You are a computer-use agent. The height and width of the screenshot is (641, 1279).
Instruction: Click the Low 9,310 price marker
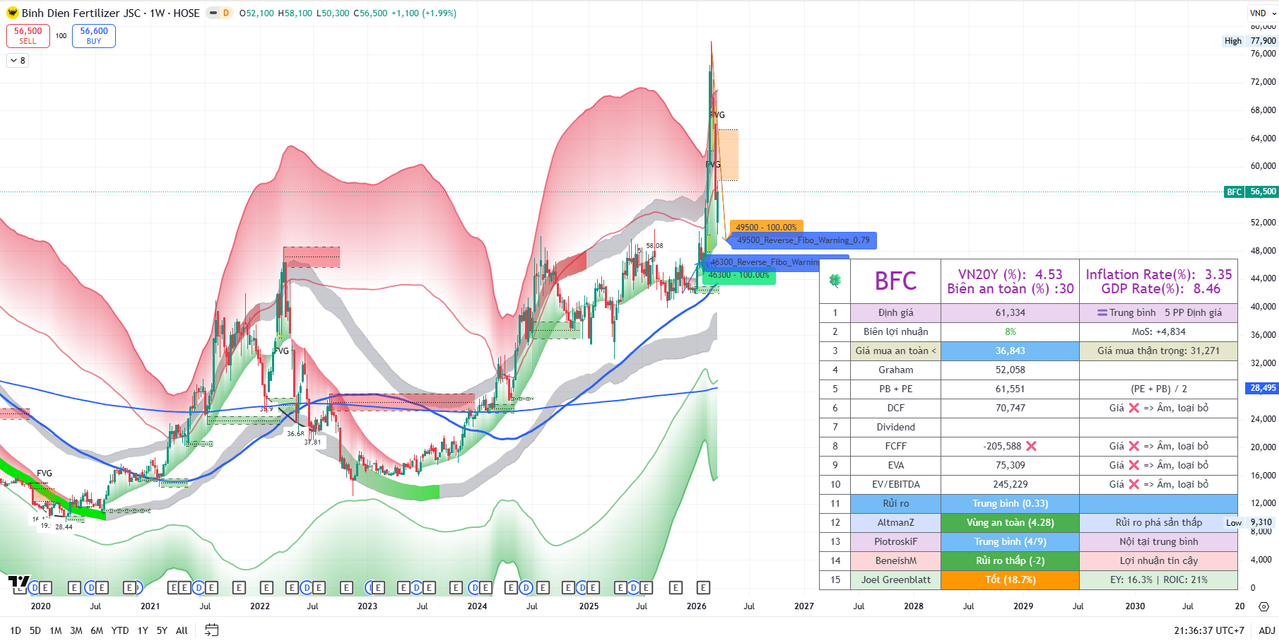(1251, 522)
